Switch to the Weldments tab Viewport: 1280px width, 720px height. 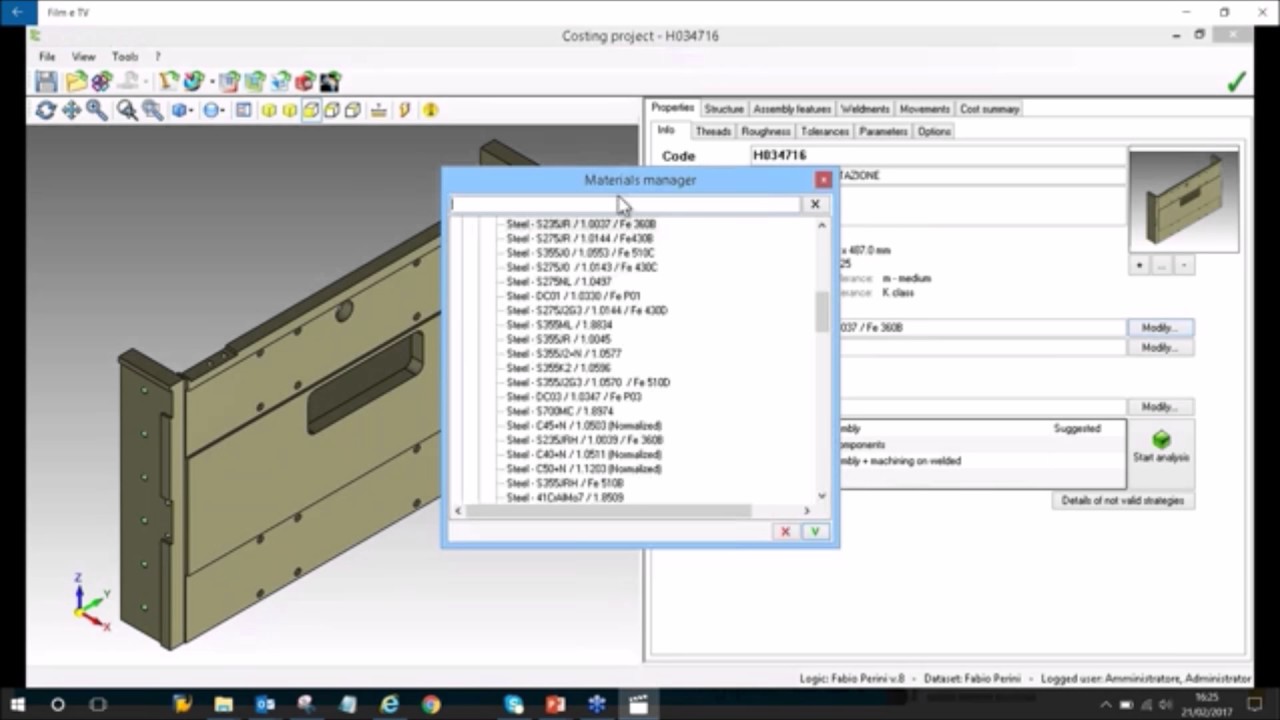(x=865, y=109)
